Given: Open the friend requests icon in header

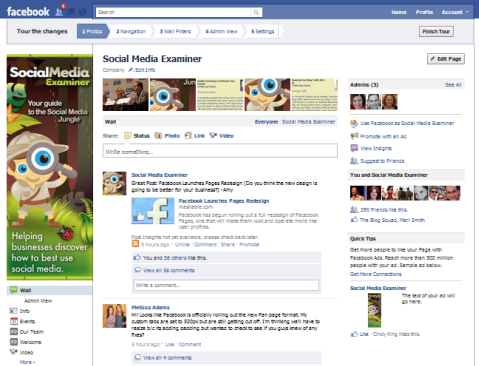Looking at the screenshot, I should (x=59, y=12).
